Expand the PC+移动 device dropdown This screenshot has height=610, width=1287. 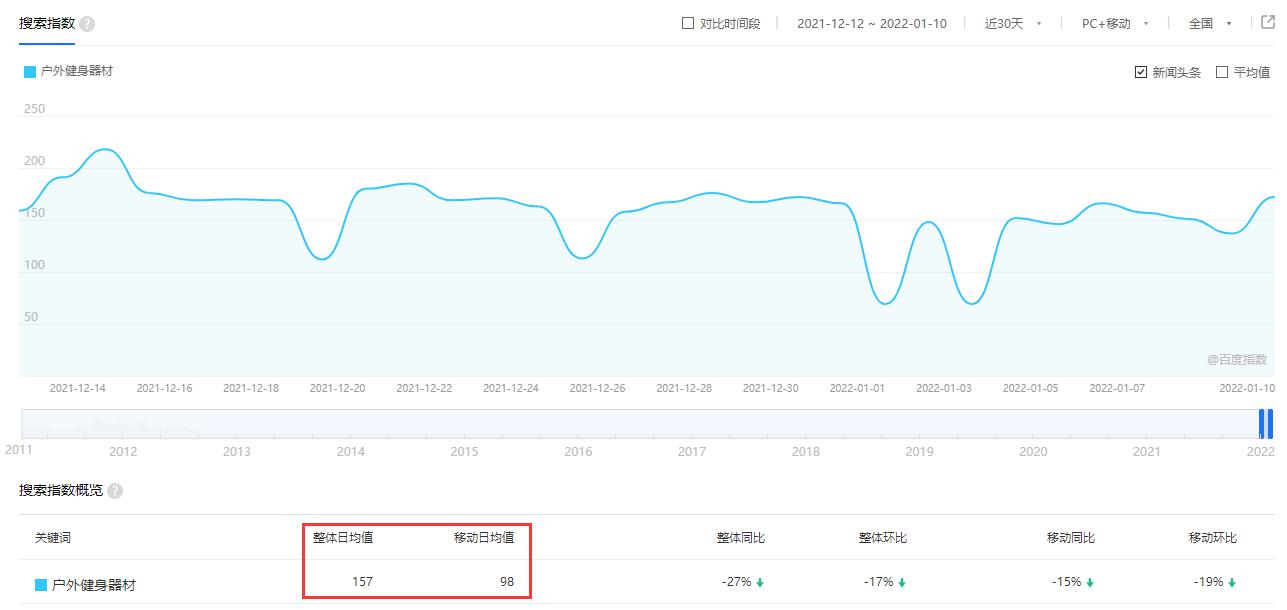click(1115, 23)
